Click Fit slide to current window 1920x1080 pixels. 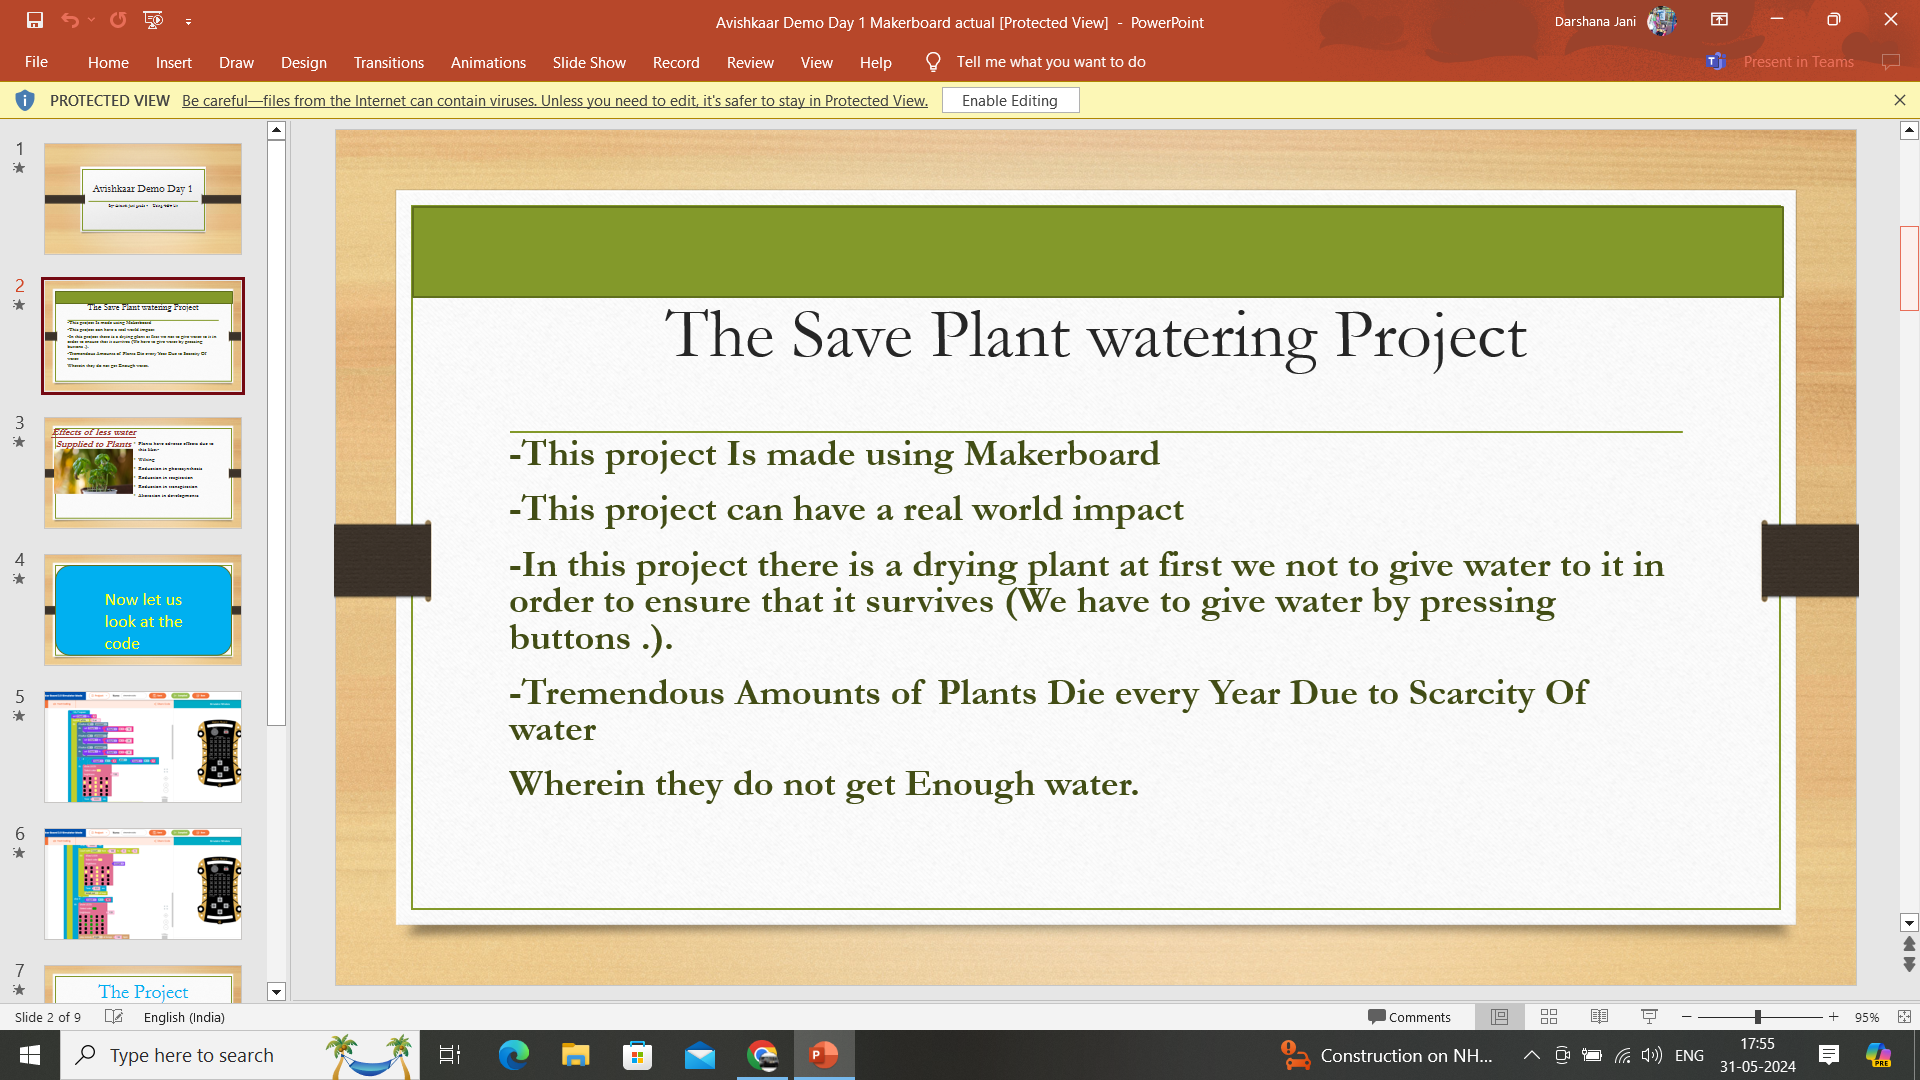tap(1899, 1017)
